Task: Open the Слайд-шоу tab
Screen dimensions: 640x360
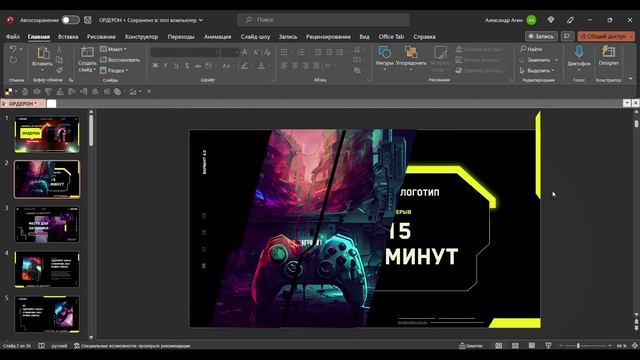Action: click(255, 37)
